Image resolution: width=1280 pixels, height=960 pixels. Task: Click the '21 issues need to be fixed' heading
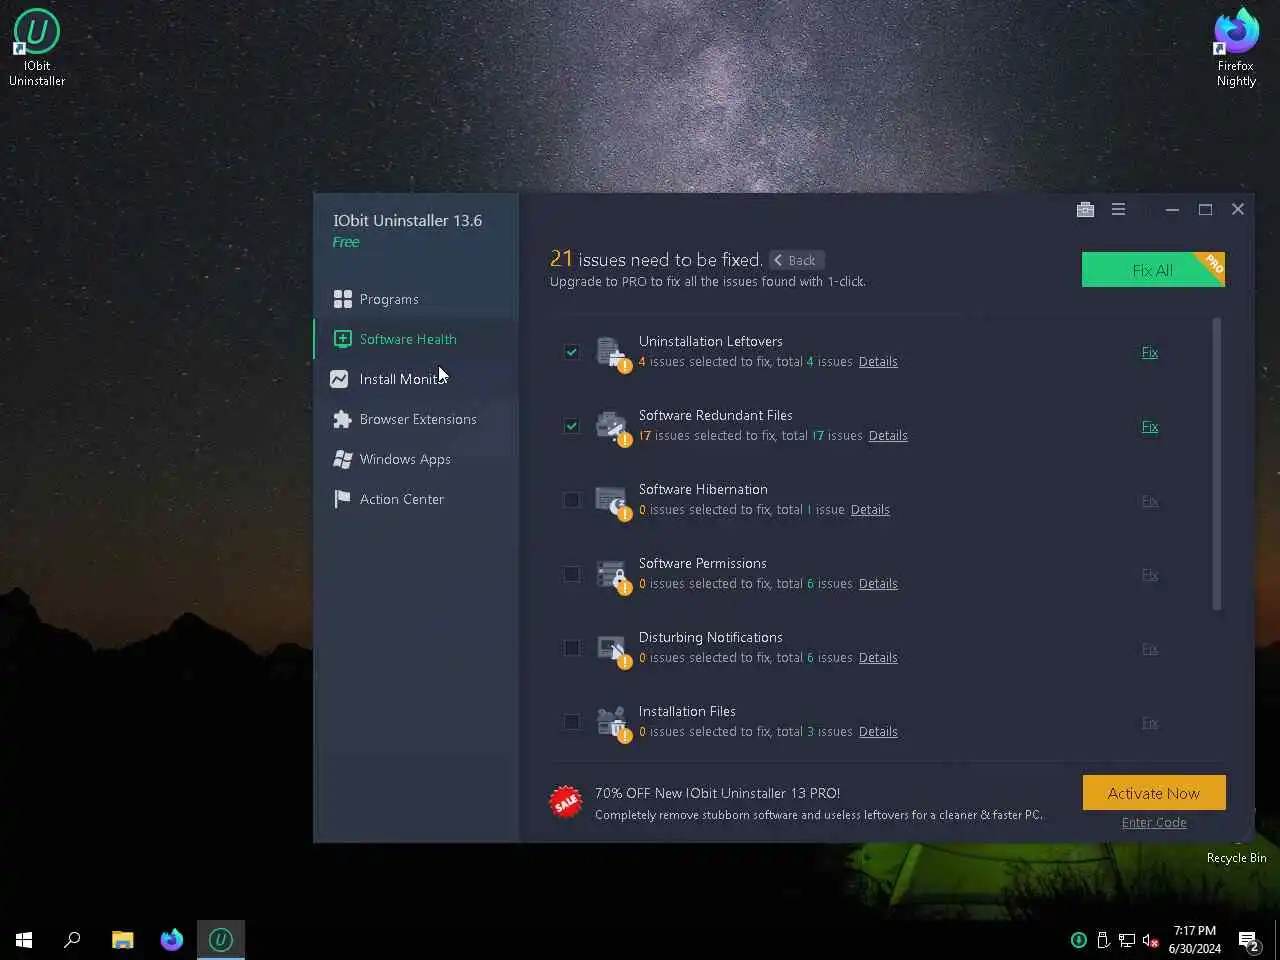pos(656,259)
